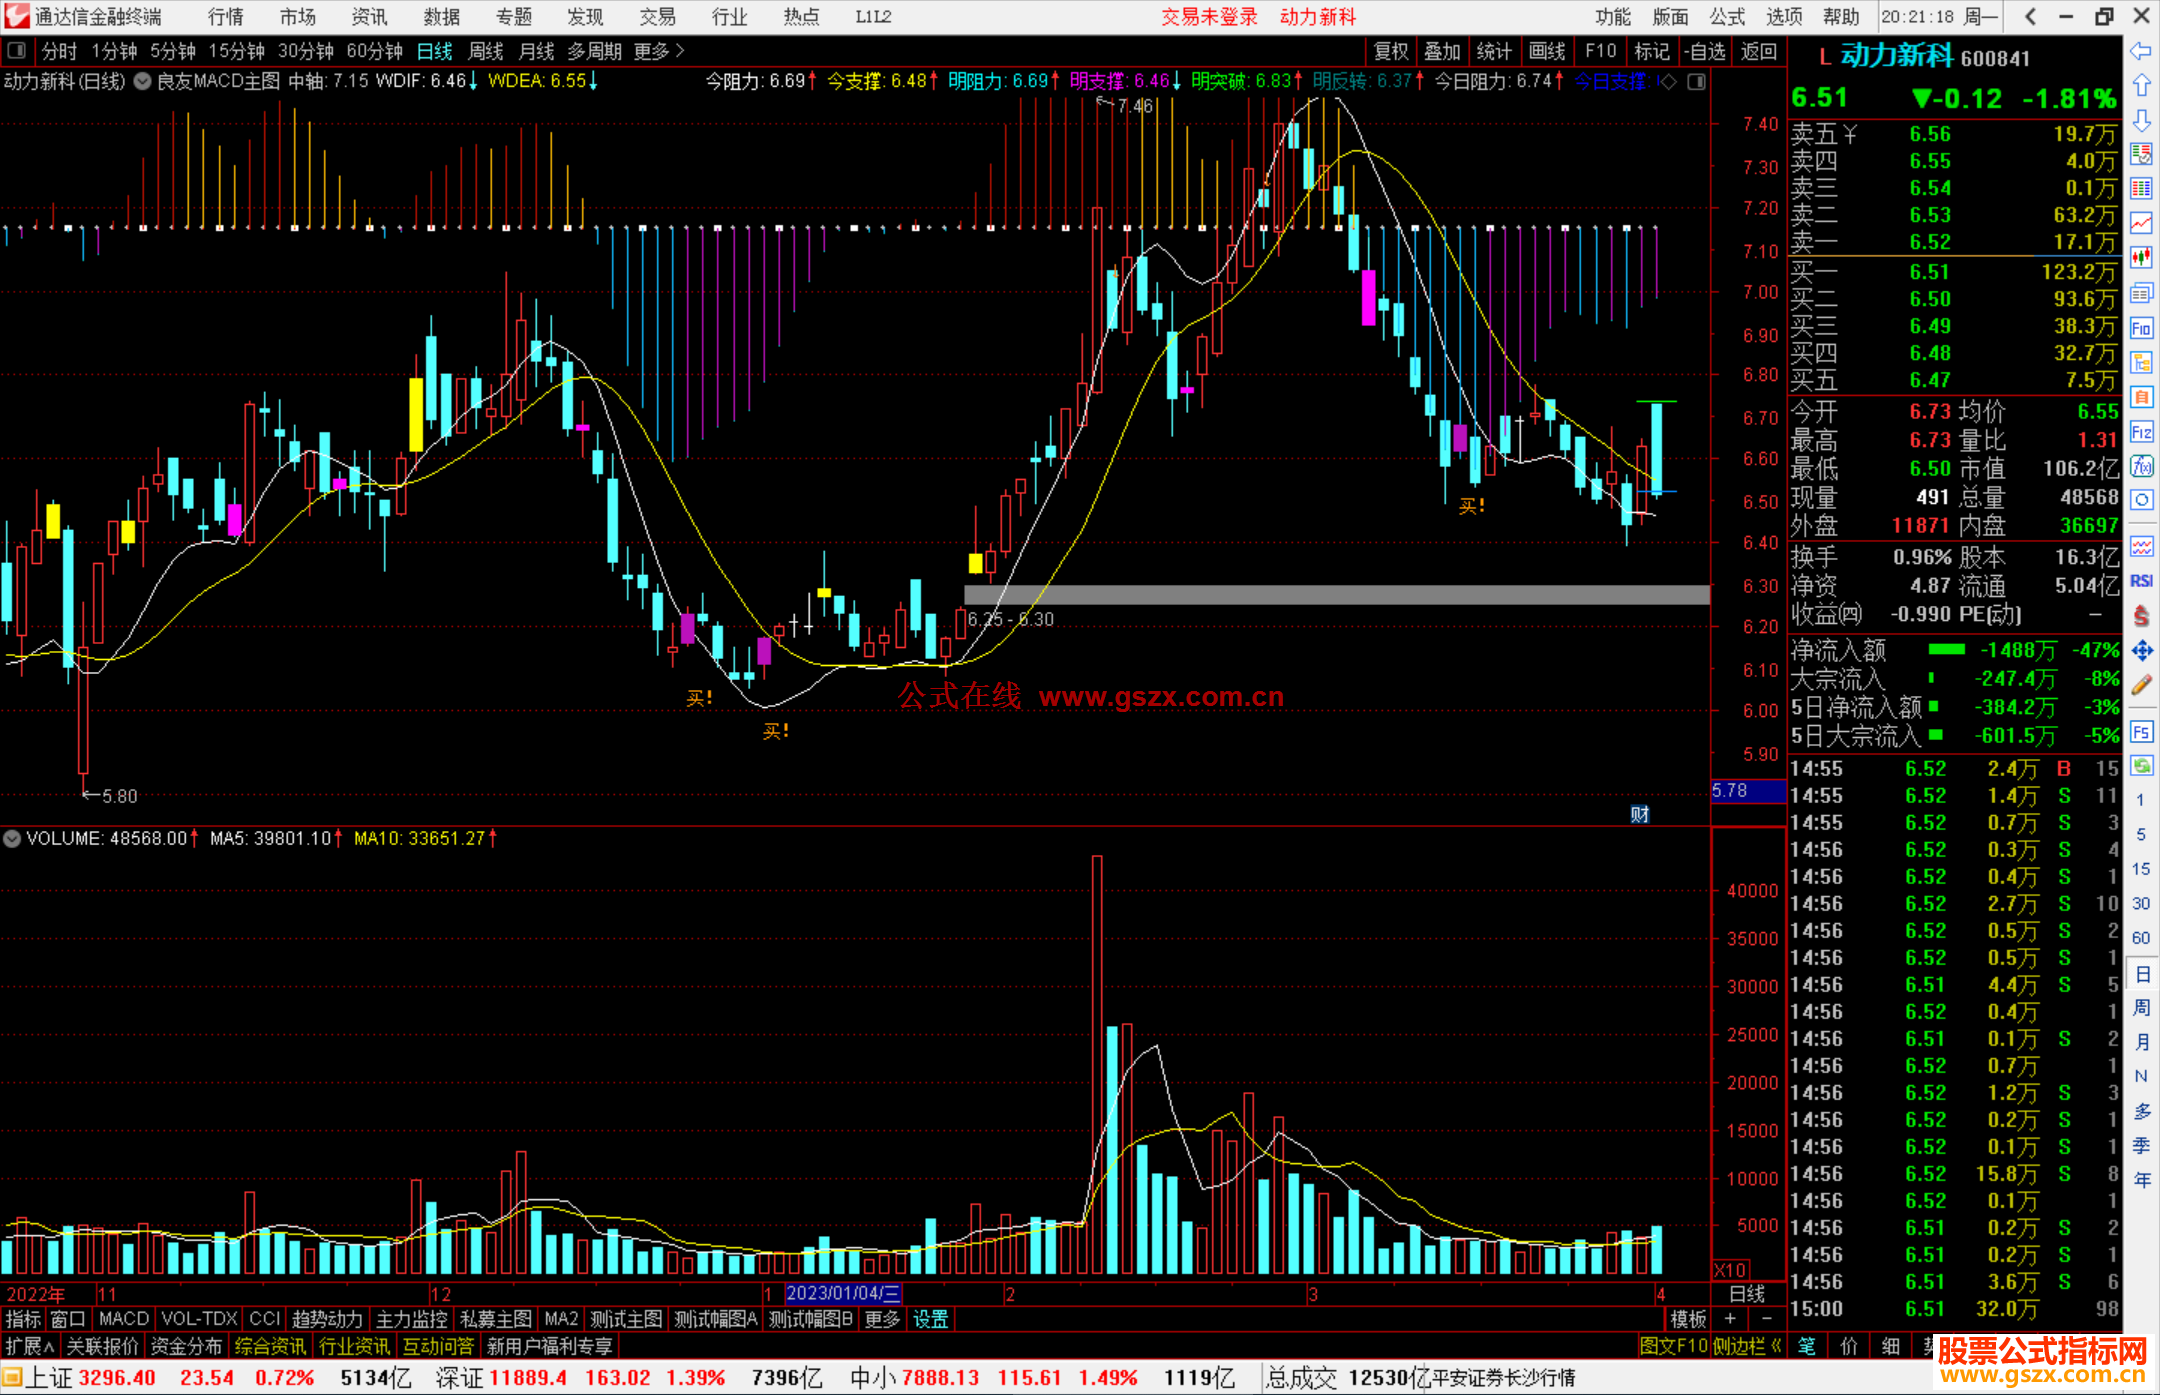
Task: Open the 卖五 order depth toggle arrow
Action: [1850, 134]
